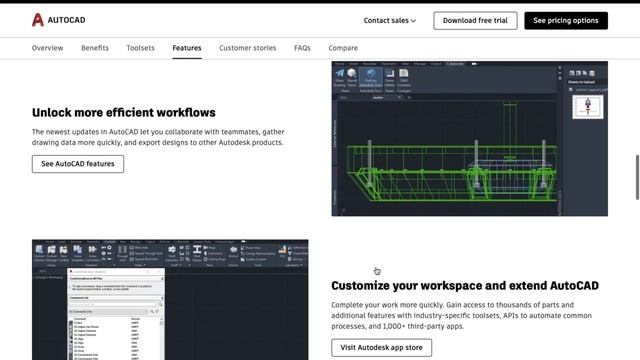Go to the Overview tab
This screenshot has width=640, height=360.
click(47, 48)
